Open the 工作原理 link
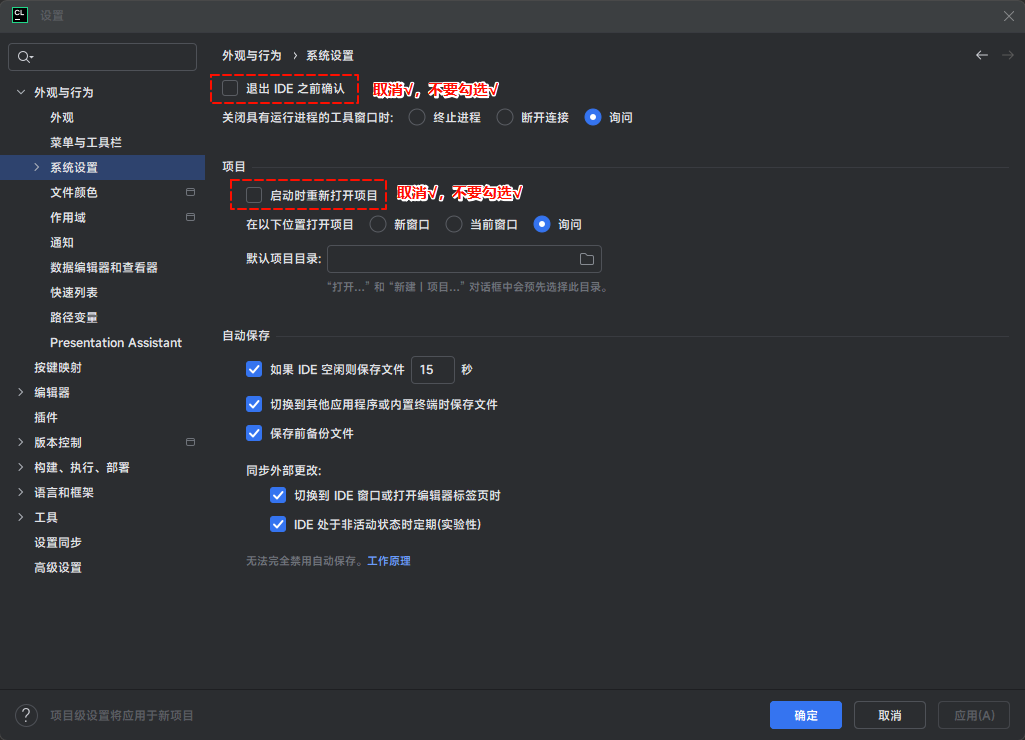The image size is (1025, 740). pos(388,561)
